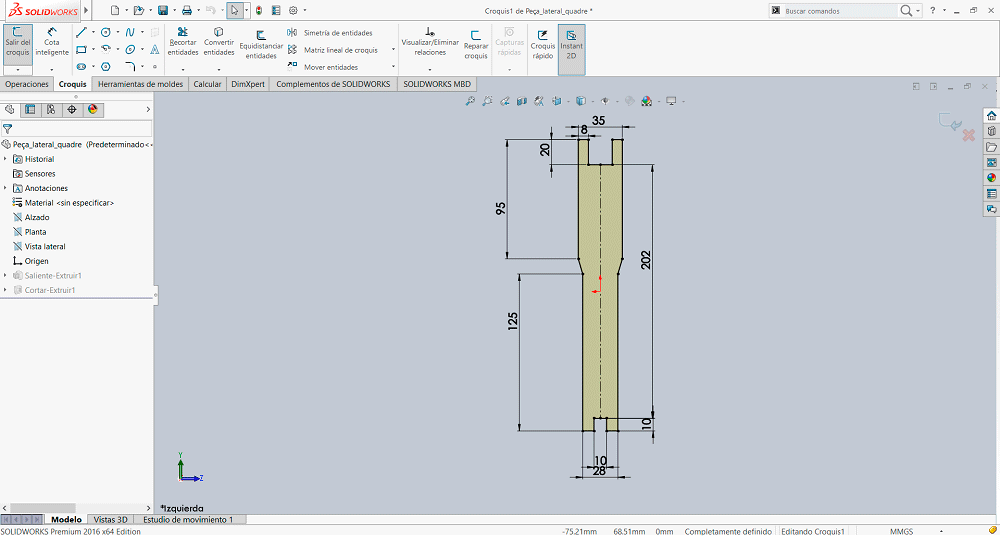
Task: Activate the Convertir entidades tool
Action: [219, 42]
